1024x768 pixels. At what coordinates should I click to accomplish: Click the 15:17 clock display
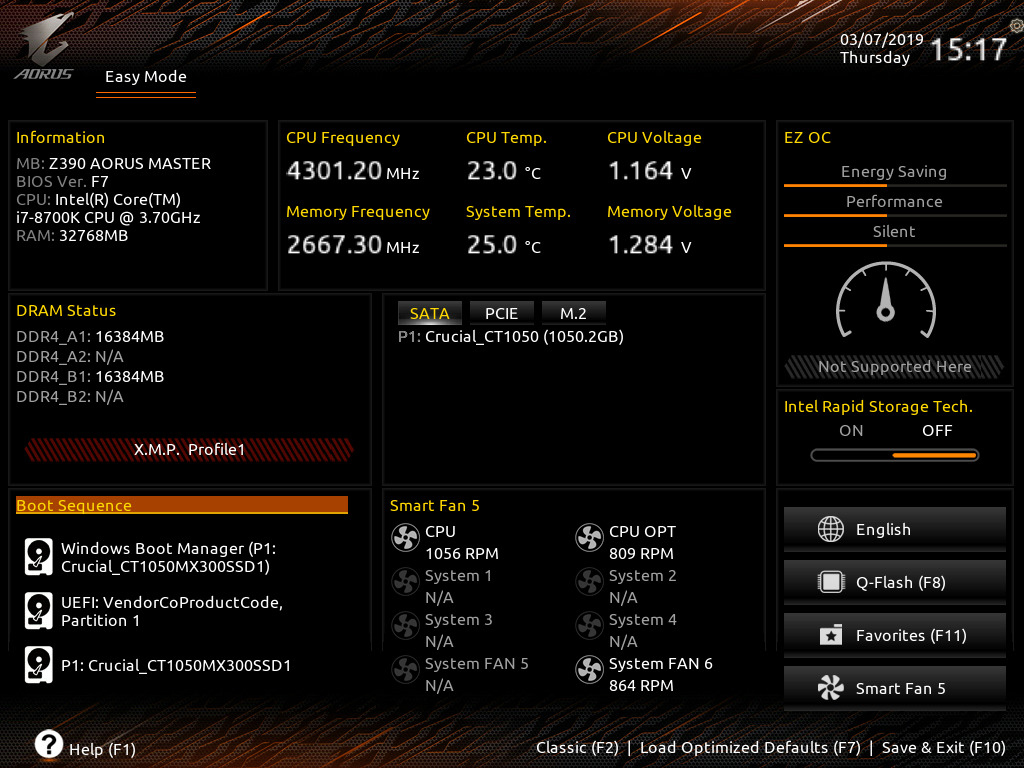pos(968,50)
